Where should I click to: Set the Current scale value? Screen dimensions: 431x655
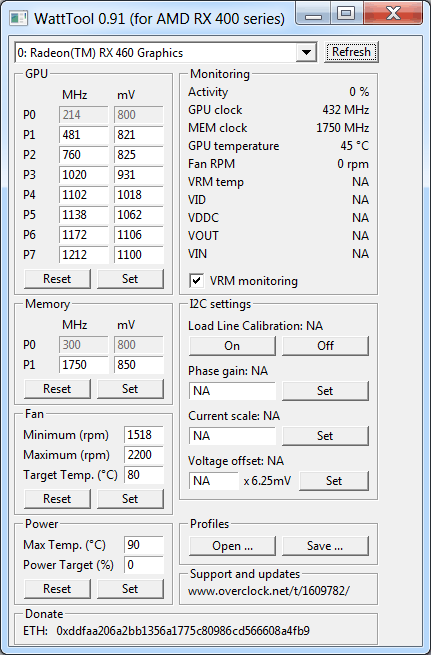click(x=325, y=436)
